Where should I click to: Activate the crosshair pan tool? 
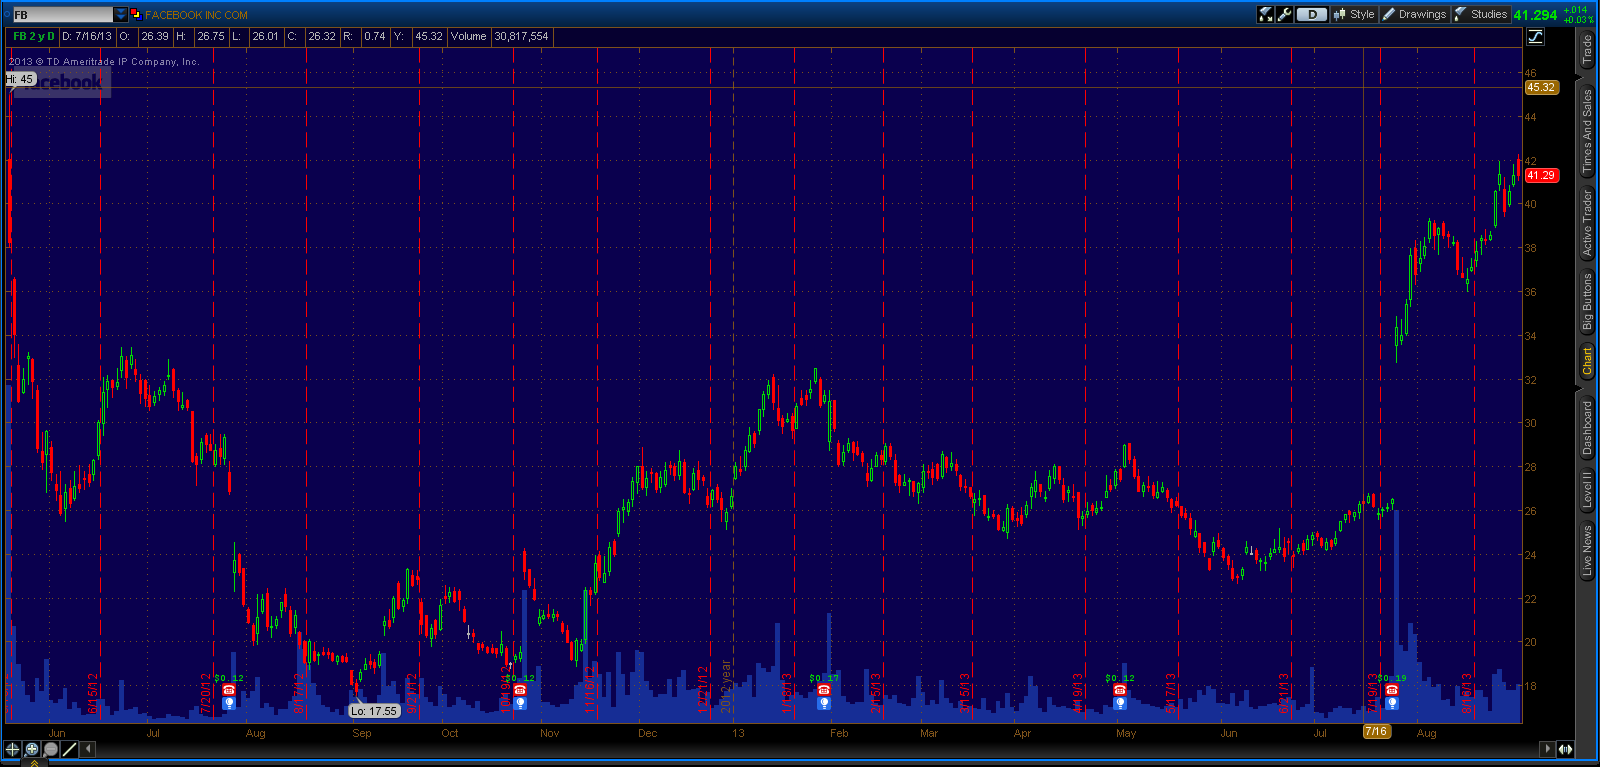click(x=13, y=749)
